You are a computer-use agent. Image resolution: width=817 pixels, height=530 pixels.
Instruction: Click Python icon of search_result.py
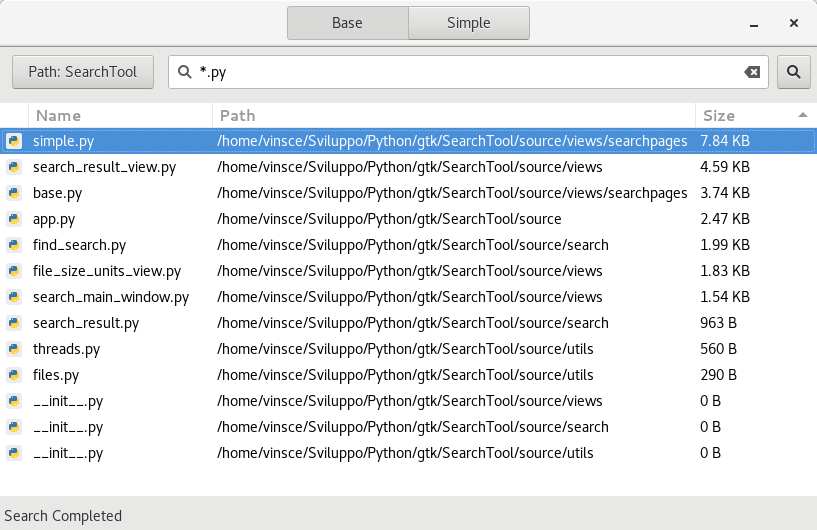pyautogui.click(x=14, y=323)
